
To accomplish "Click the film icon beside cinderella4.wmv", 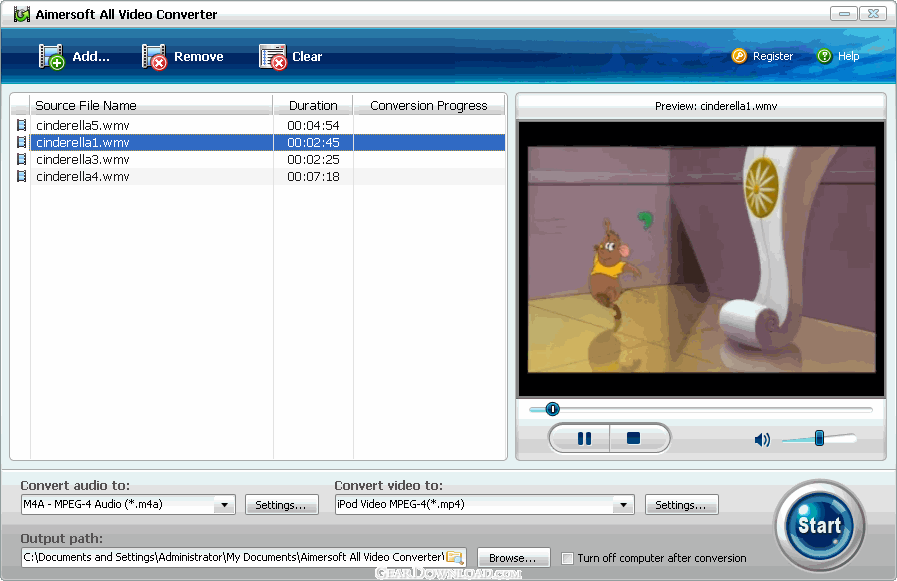I will click(22, 176).
